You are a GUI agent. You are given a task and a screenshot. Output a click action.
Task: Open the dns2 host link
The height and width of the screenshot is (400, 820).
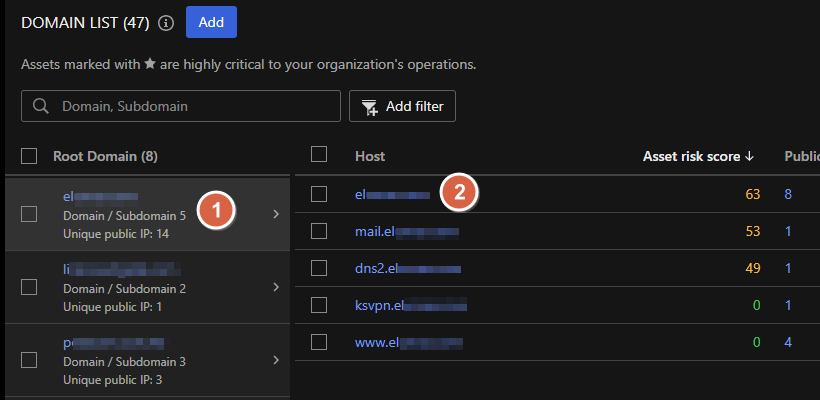point(407,268)
